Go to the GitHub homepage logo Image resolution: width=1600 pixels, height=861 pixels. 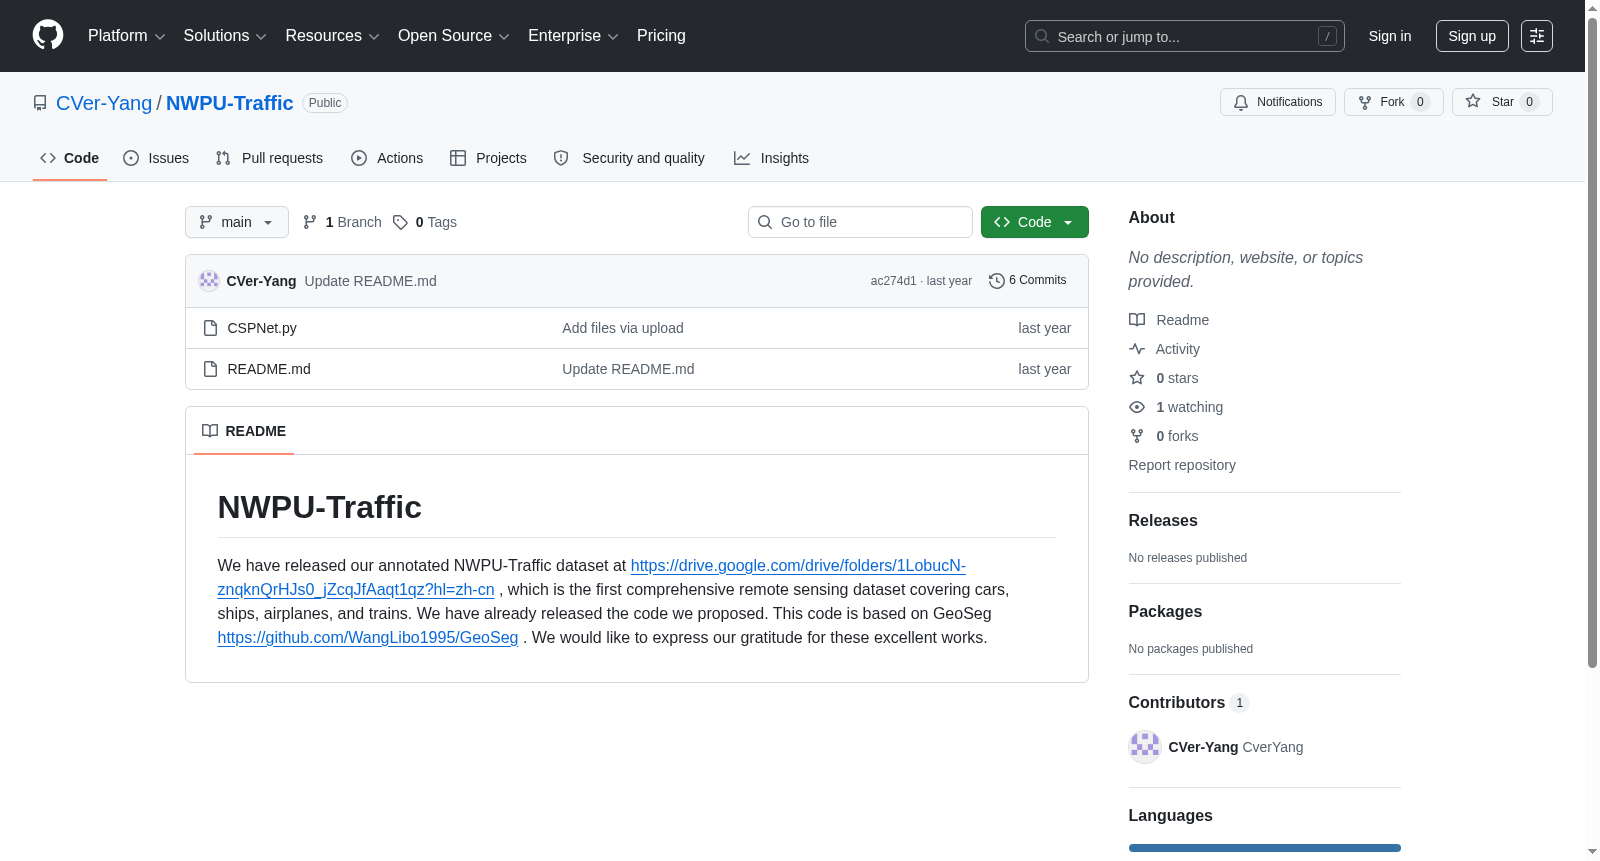(x=48, y=35)
